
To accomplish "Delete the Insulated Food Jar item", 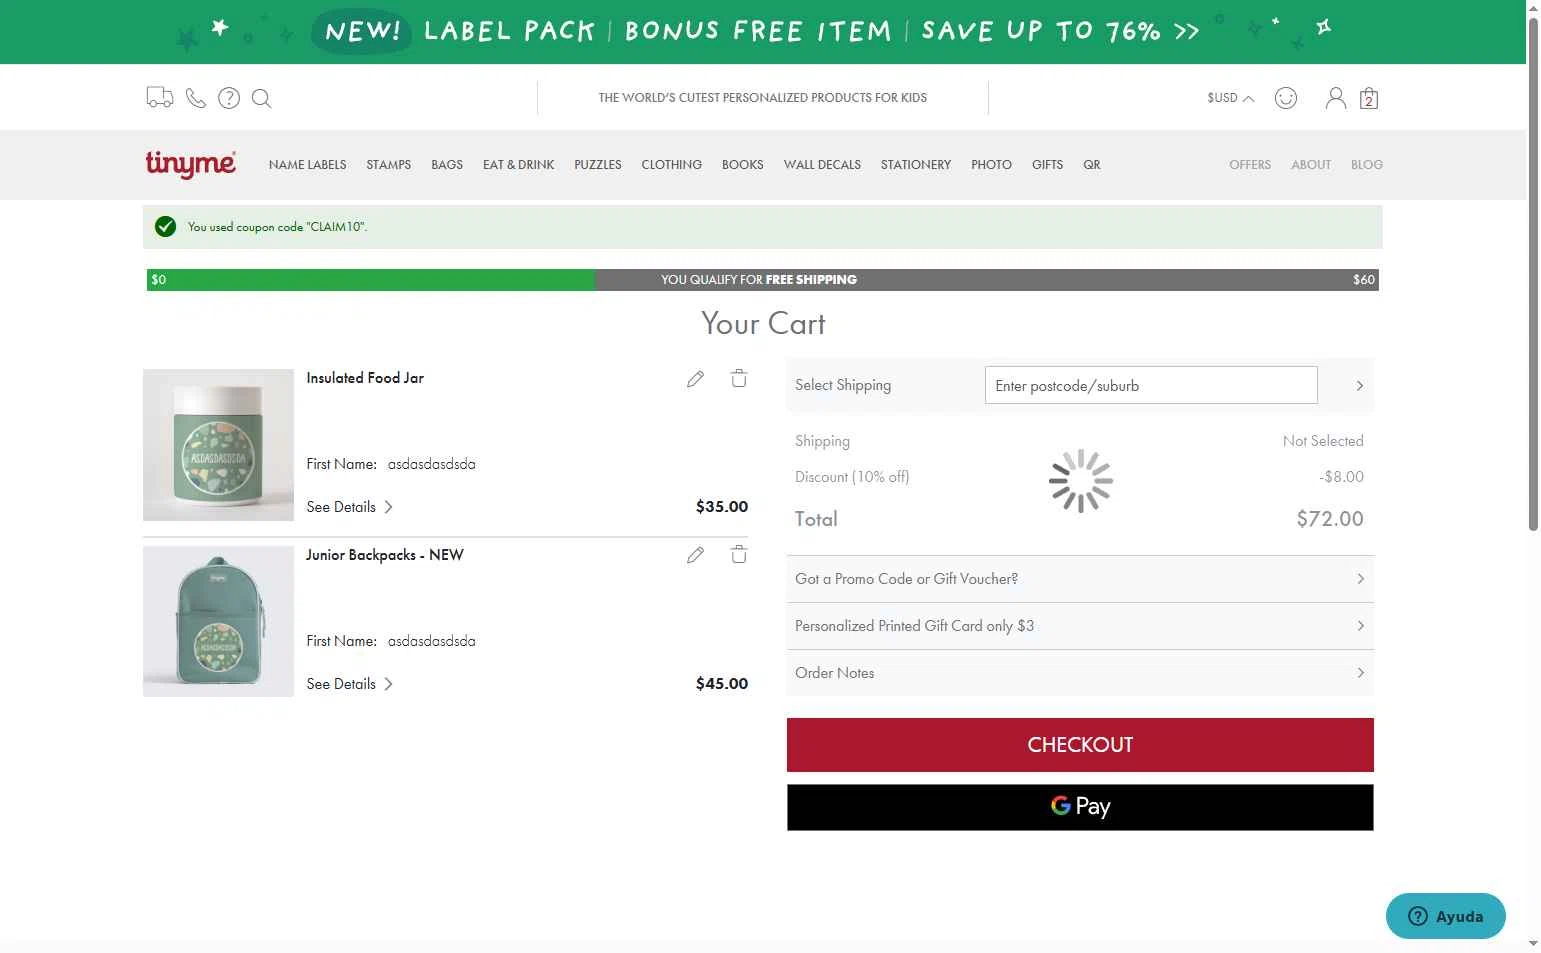I will click(739, 378).
